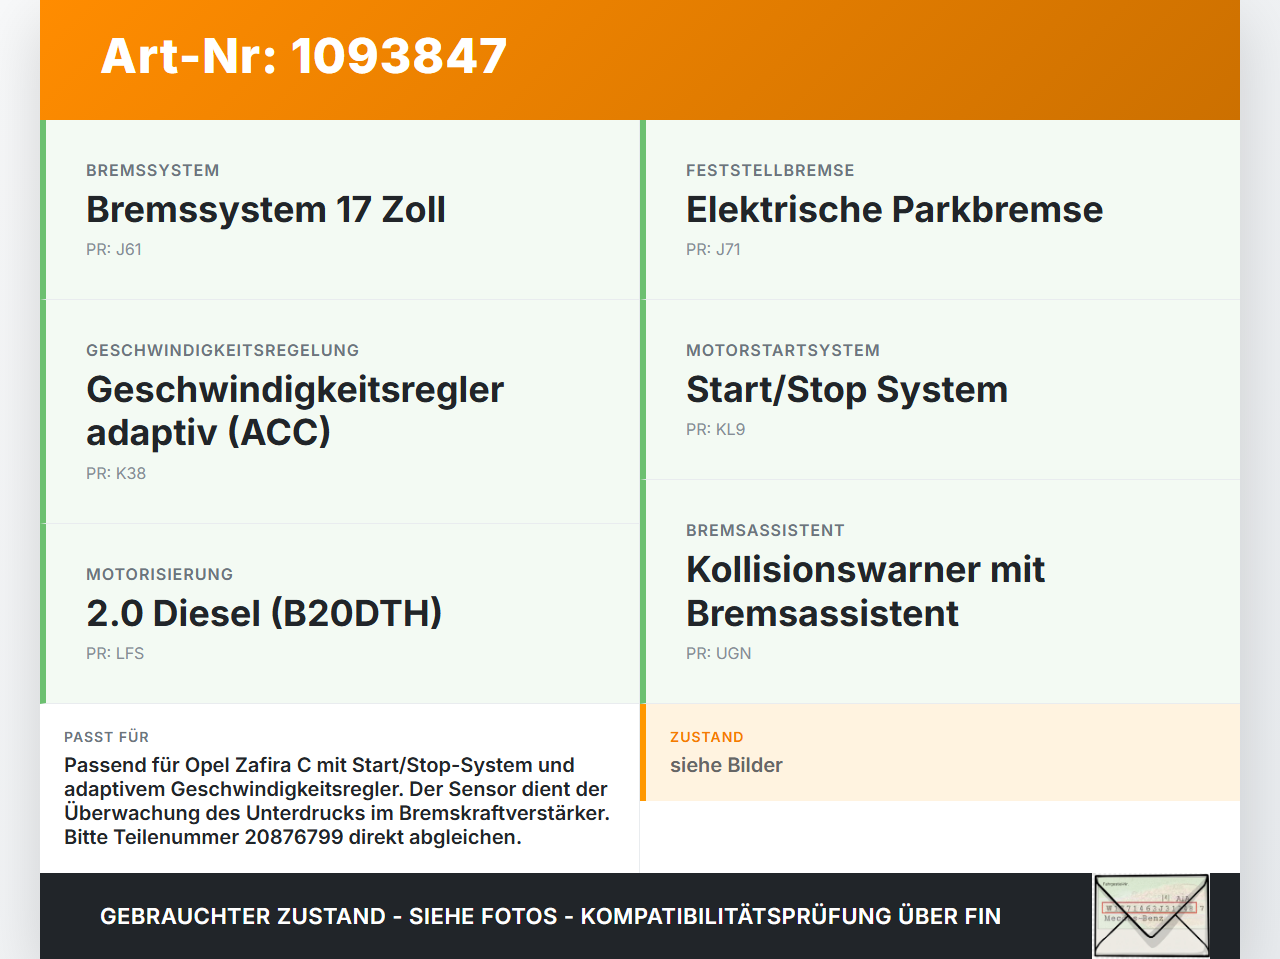Click the small "BREMSASSISTENT" category label

pyautogui.click(x=766, y=531)
